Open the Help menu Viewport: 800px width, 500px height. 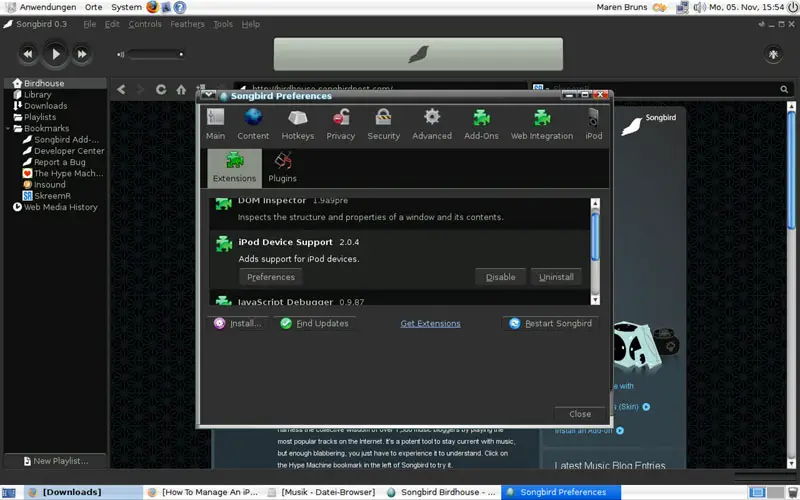tap(251, 24)
